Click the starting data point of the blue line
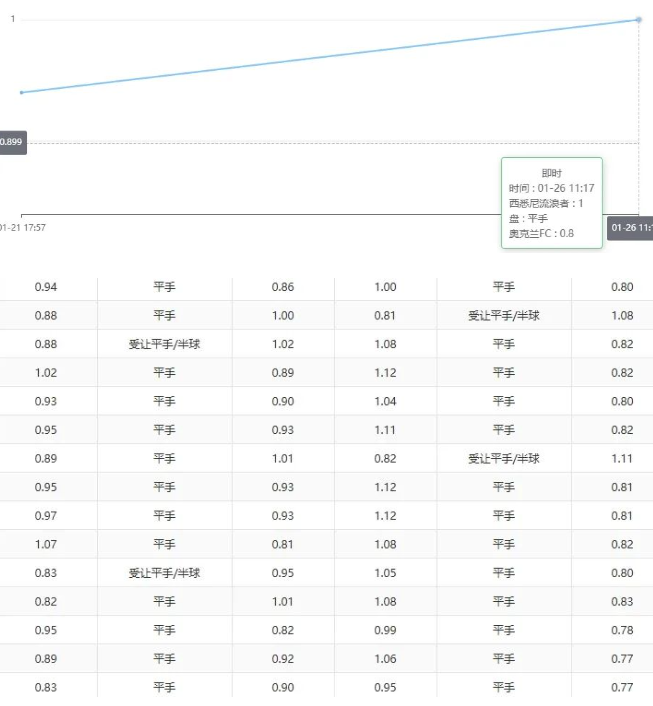Image resolution: width=653 pixels, height=706 pixels. 21,92
